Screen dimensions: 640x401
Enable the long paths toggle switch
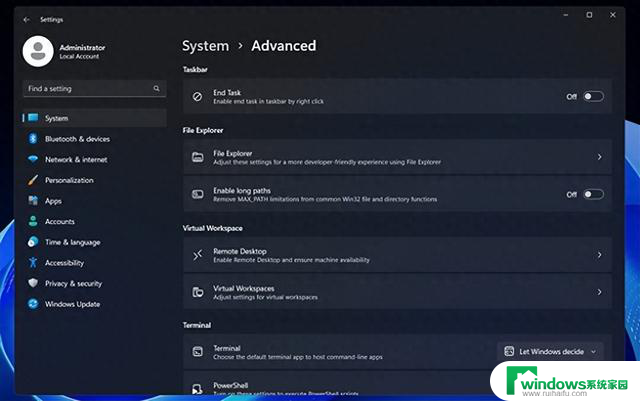[x=593, y=194]
